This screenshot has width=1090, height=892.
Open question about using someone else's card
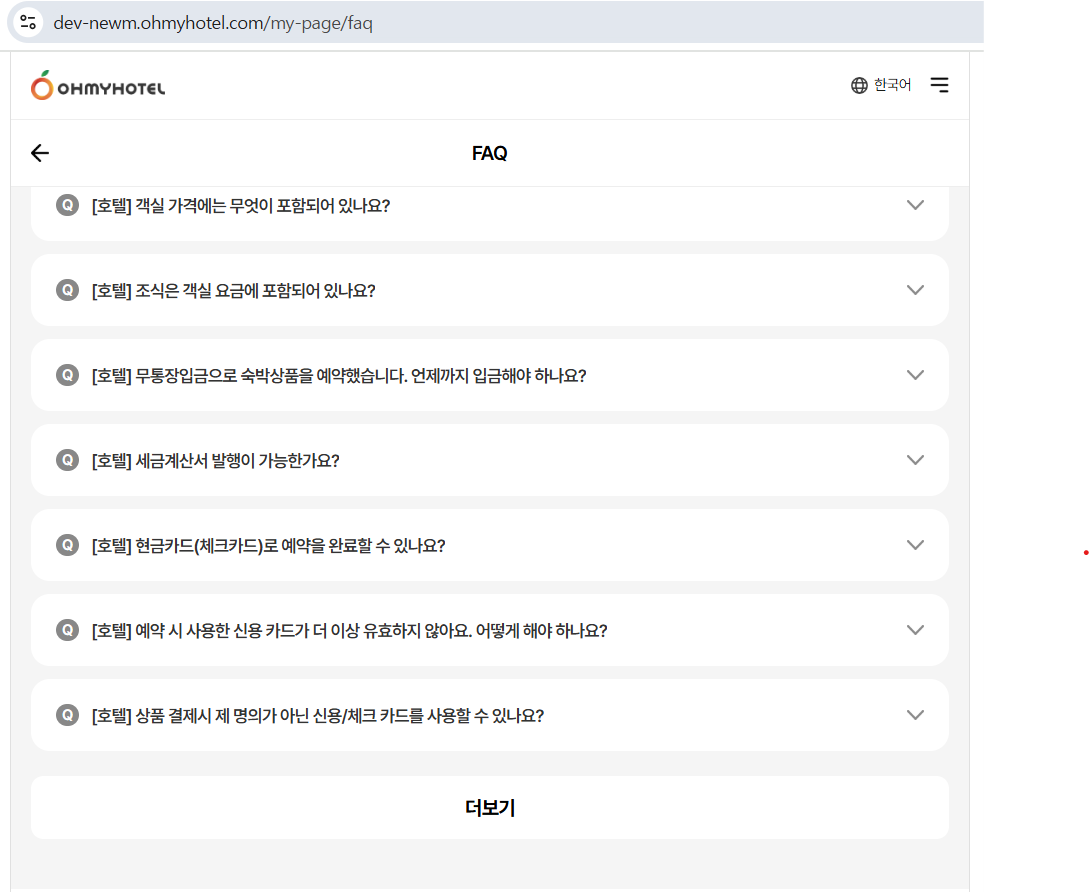point(317,716)
